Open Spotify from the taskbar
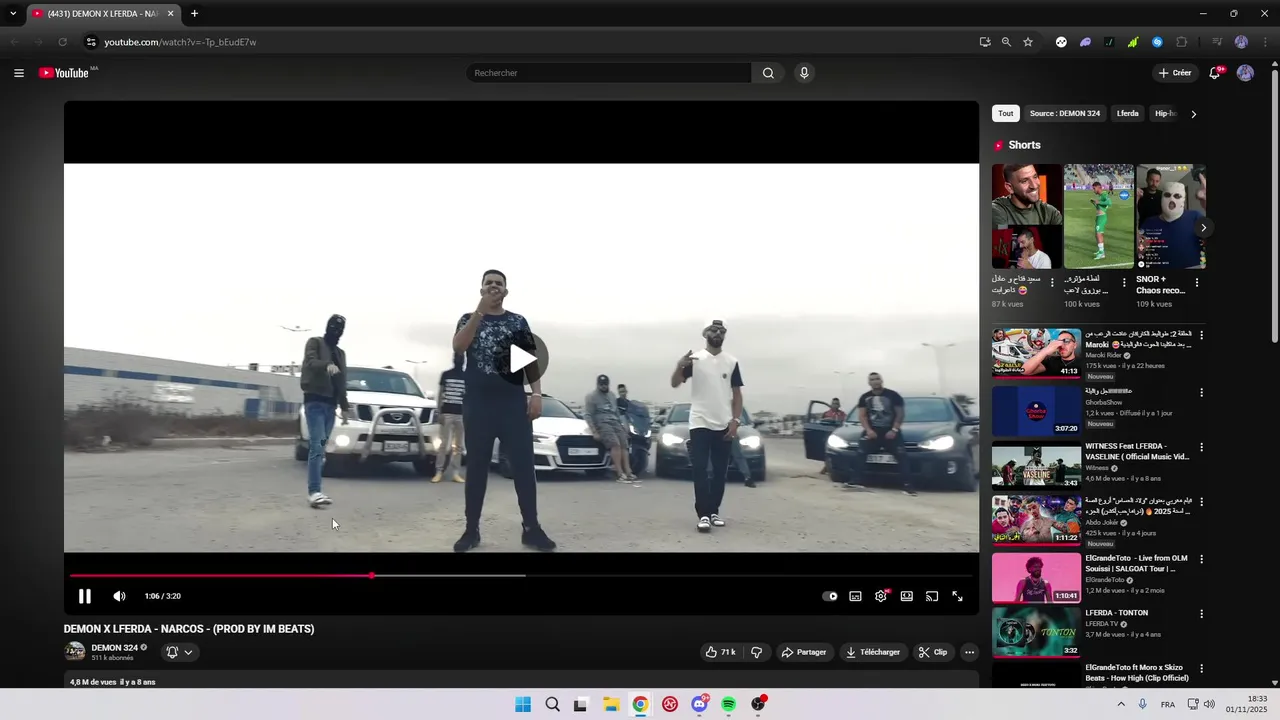The image size is (1280, 720). (729, 704)
